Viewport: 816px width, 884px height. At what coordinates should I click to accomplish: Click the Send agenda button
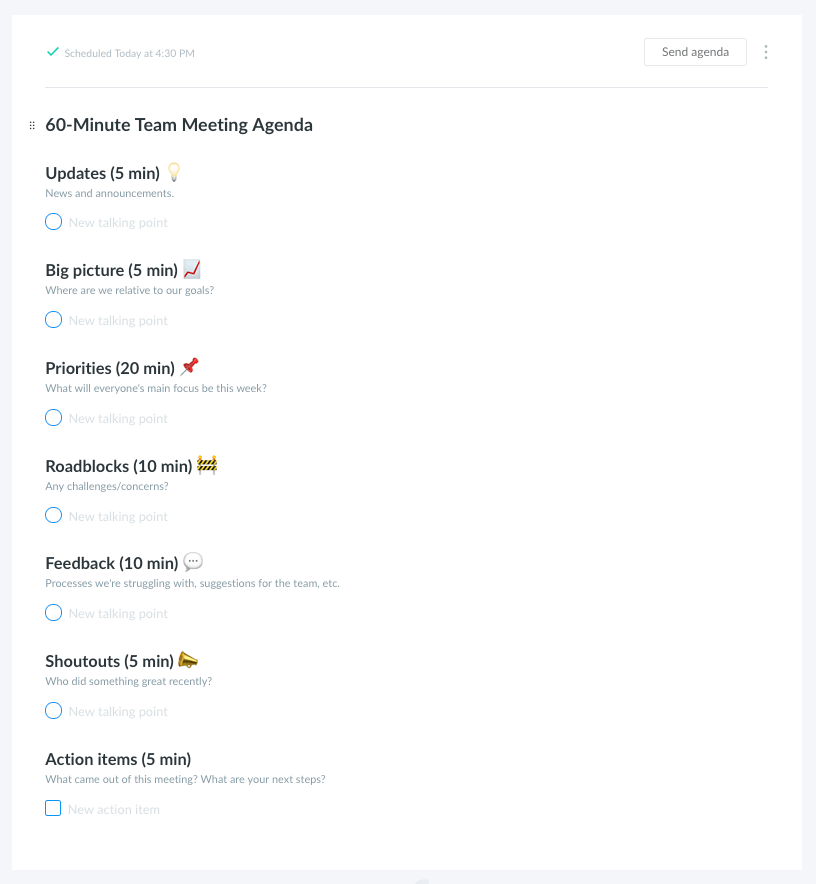[x=695, y=52]
